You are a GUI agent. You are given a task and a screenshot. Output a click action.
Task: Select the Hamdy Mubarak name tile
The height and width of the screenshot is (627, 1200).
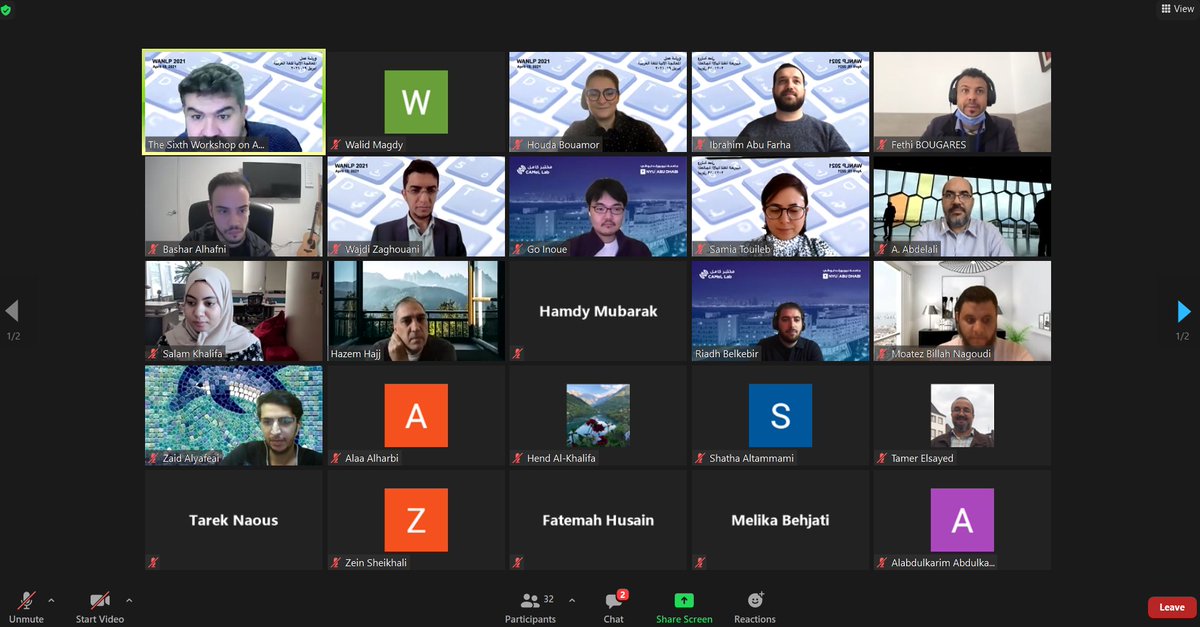[598, 311]
